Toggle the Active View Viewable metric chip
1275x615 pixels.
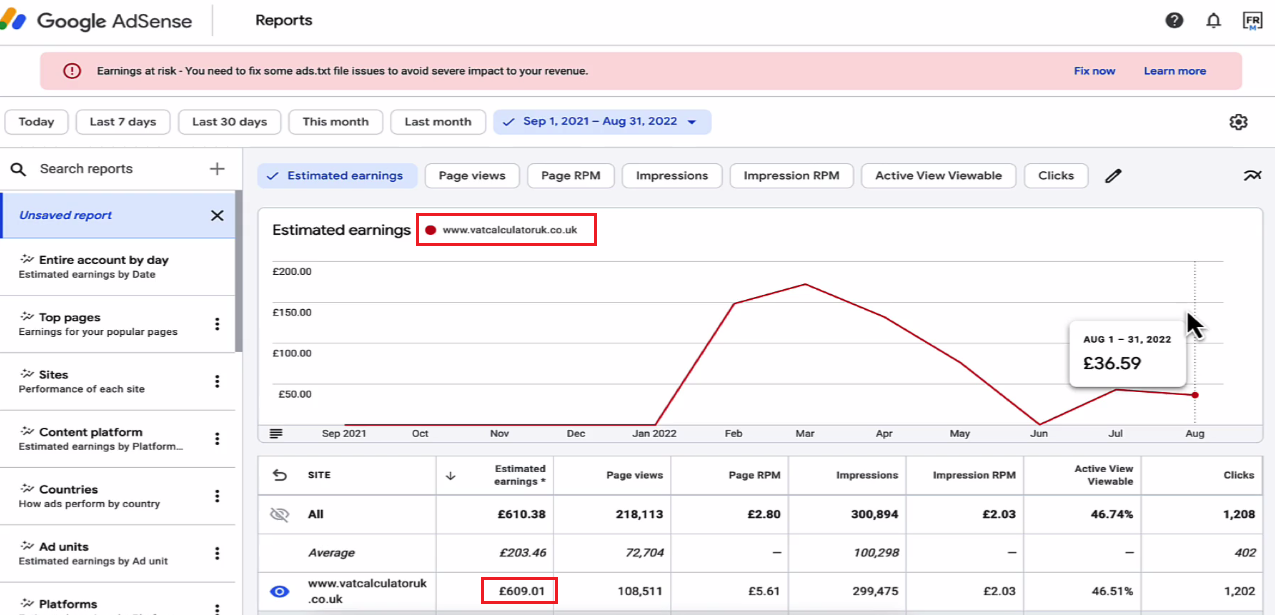click(938, 176)
